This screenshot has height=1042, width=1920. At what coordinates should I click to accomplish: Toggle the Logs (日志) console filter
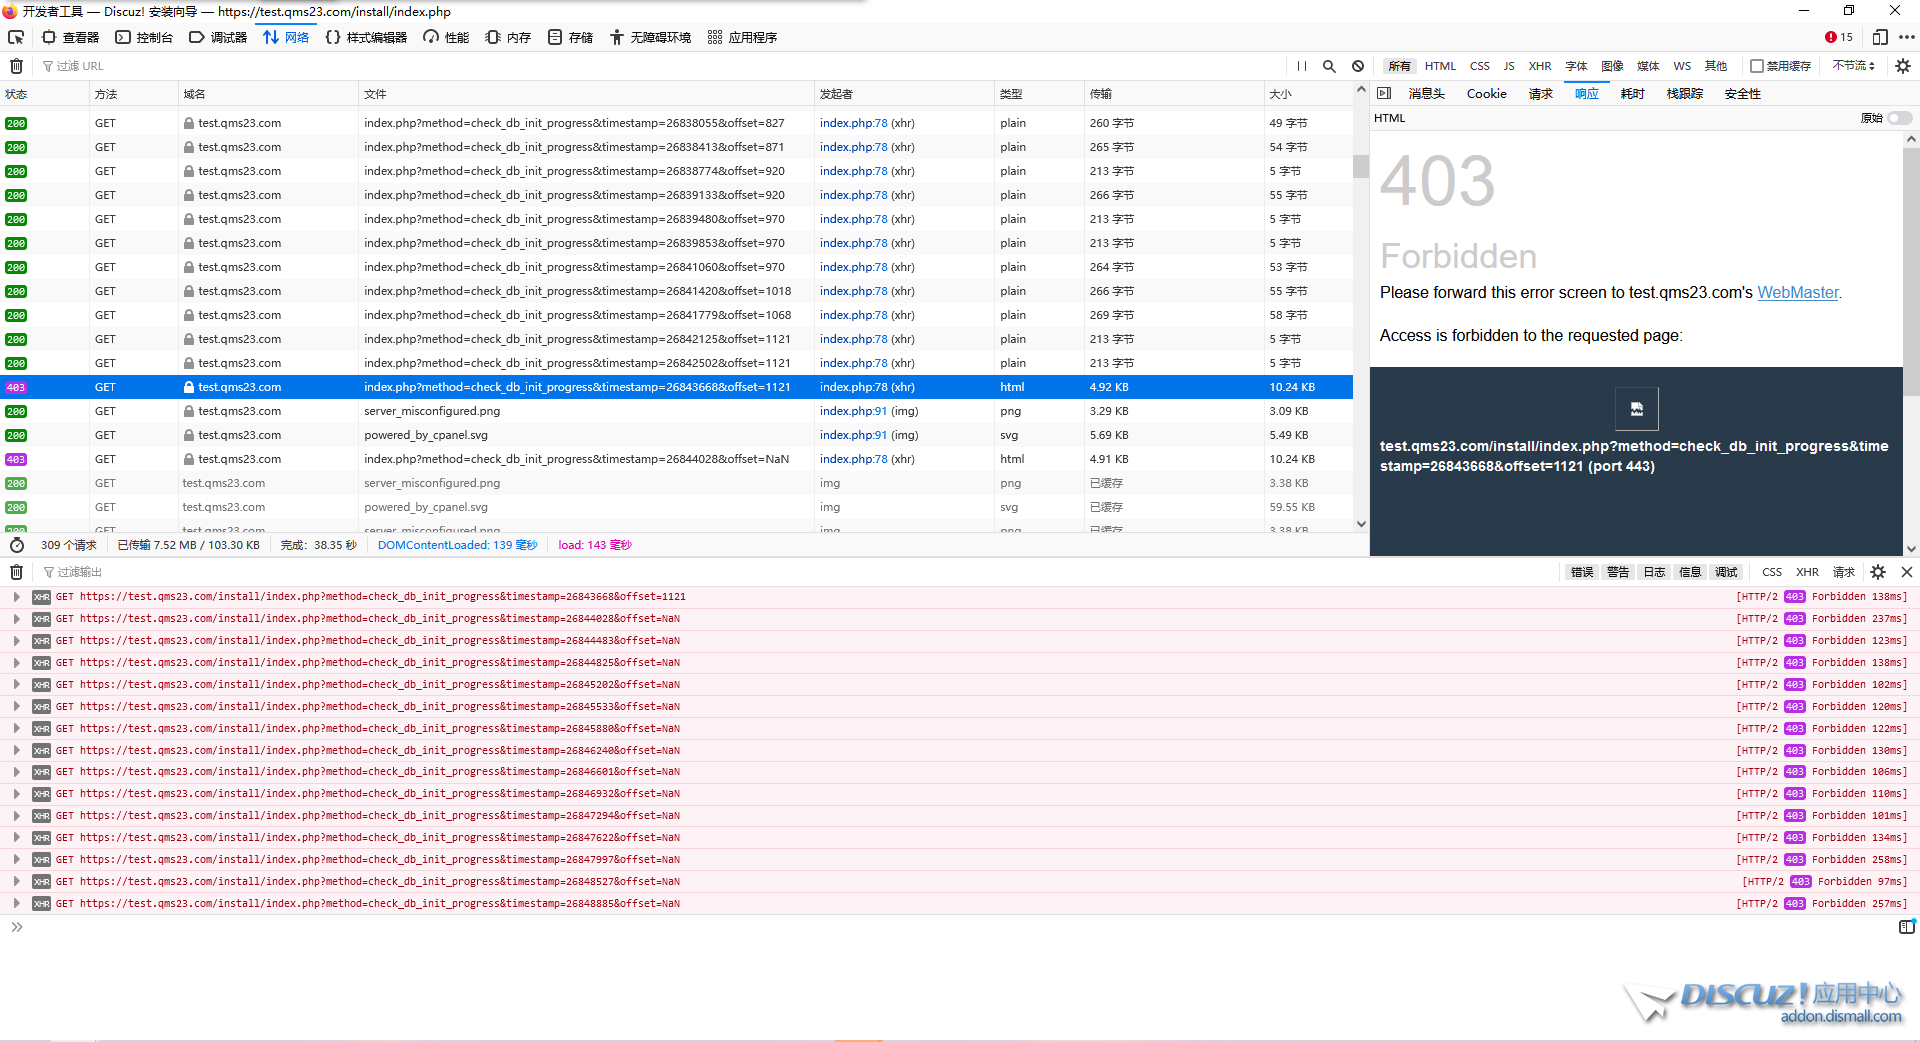[1654, 572]
